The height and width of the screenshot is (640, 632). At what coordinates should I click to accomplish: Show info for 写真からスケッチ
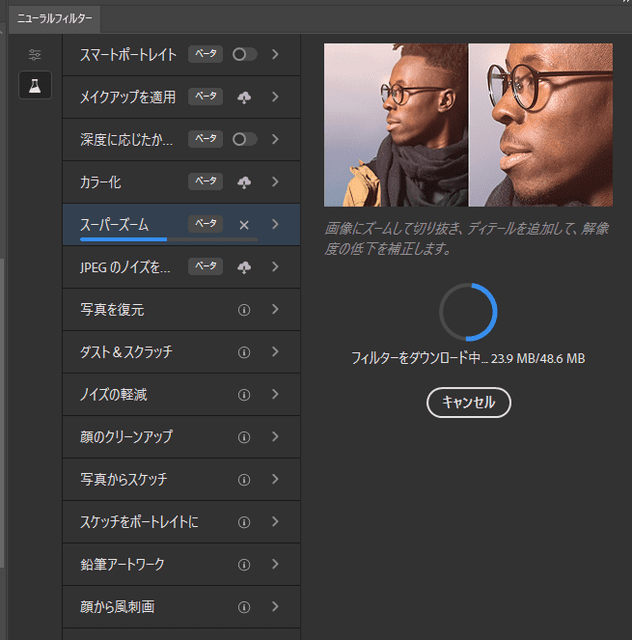pyautogui.click(x=244, y=480)
